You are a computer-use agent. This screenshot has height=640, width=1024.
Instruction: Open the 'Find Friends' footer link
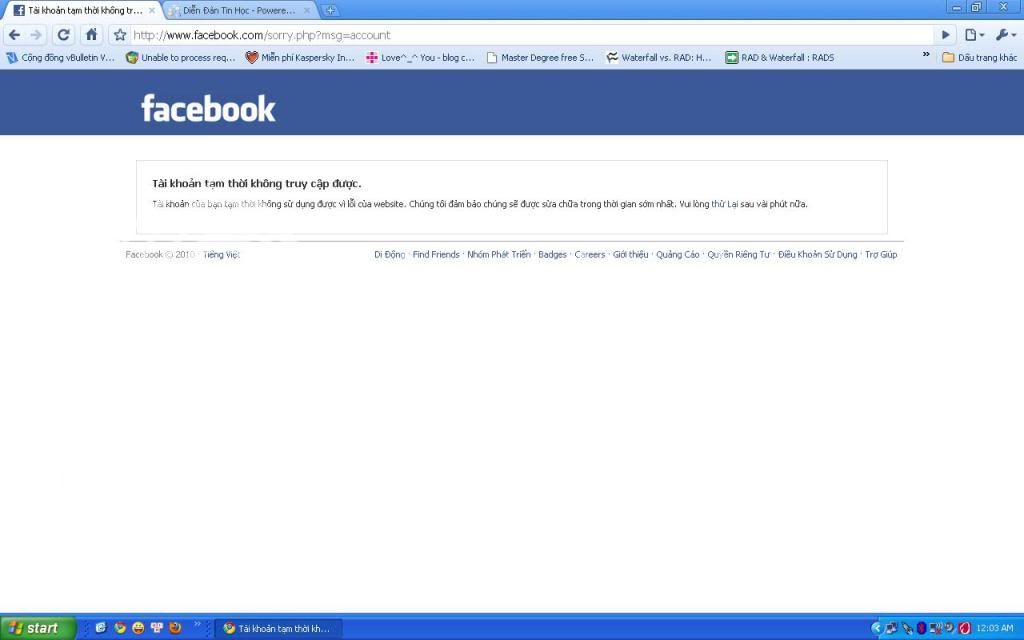tap(436, 255)
